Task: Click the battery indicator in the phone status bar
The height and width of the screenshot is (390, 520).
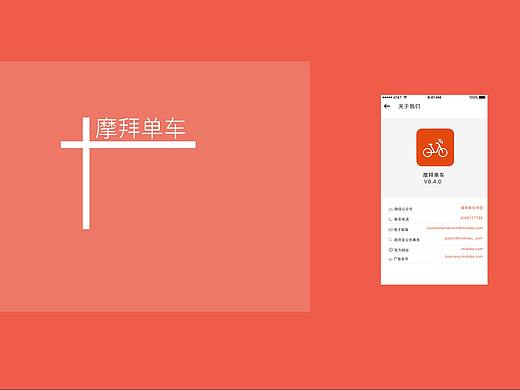Action: point(482,97)
